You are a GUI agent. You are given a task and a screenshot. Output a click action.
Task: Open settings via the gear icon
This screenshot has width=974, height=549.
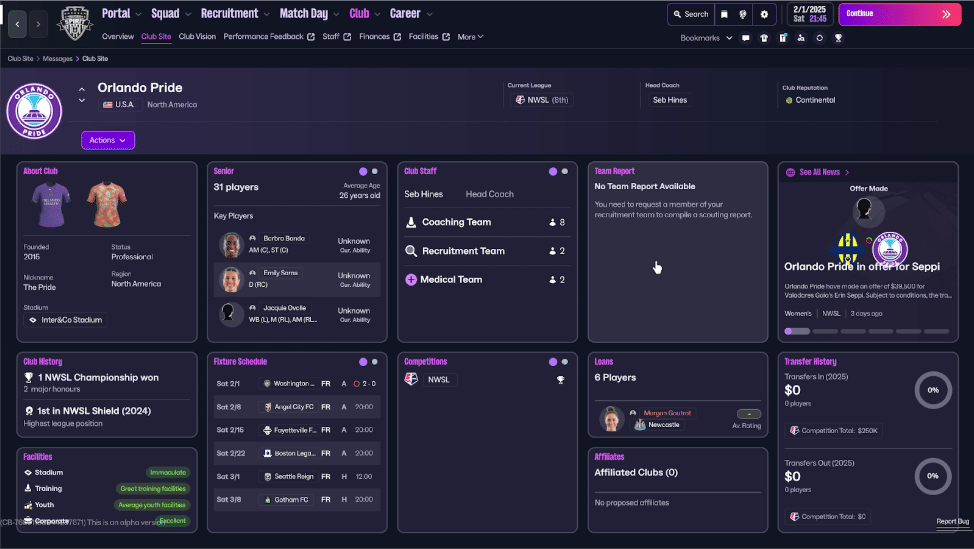[x=764, y=14]
